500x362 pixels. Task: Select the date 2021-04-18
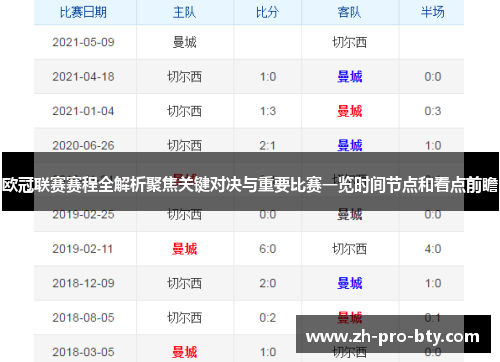click(83, 77)
